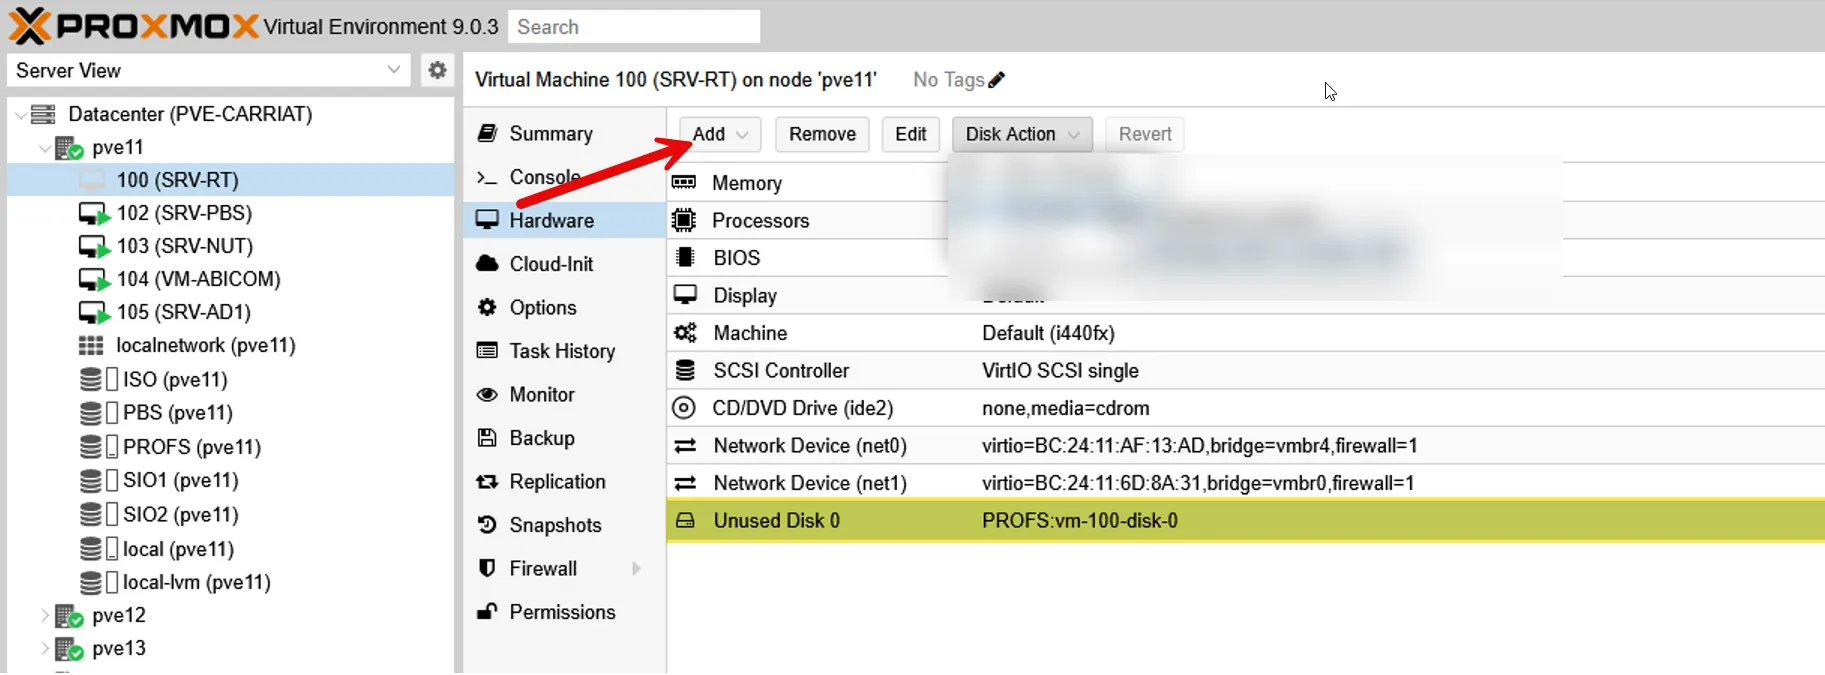The height and width of the screenshot is (675, 1825).
Task: Open the Disk Action dropdown menu
Action: point(1021,134)
